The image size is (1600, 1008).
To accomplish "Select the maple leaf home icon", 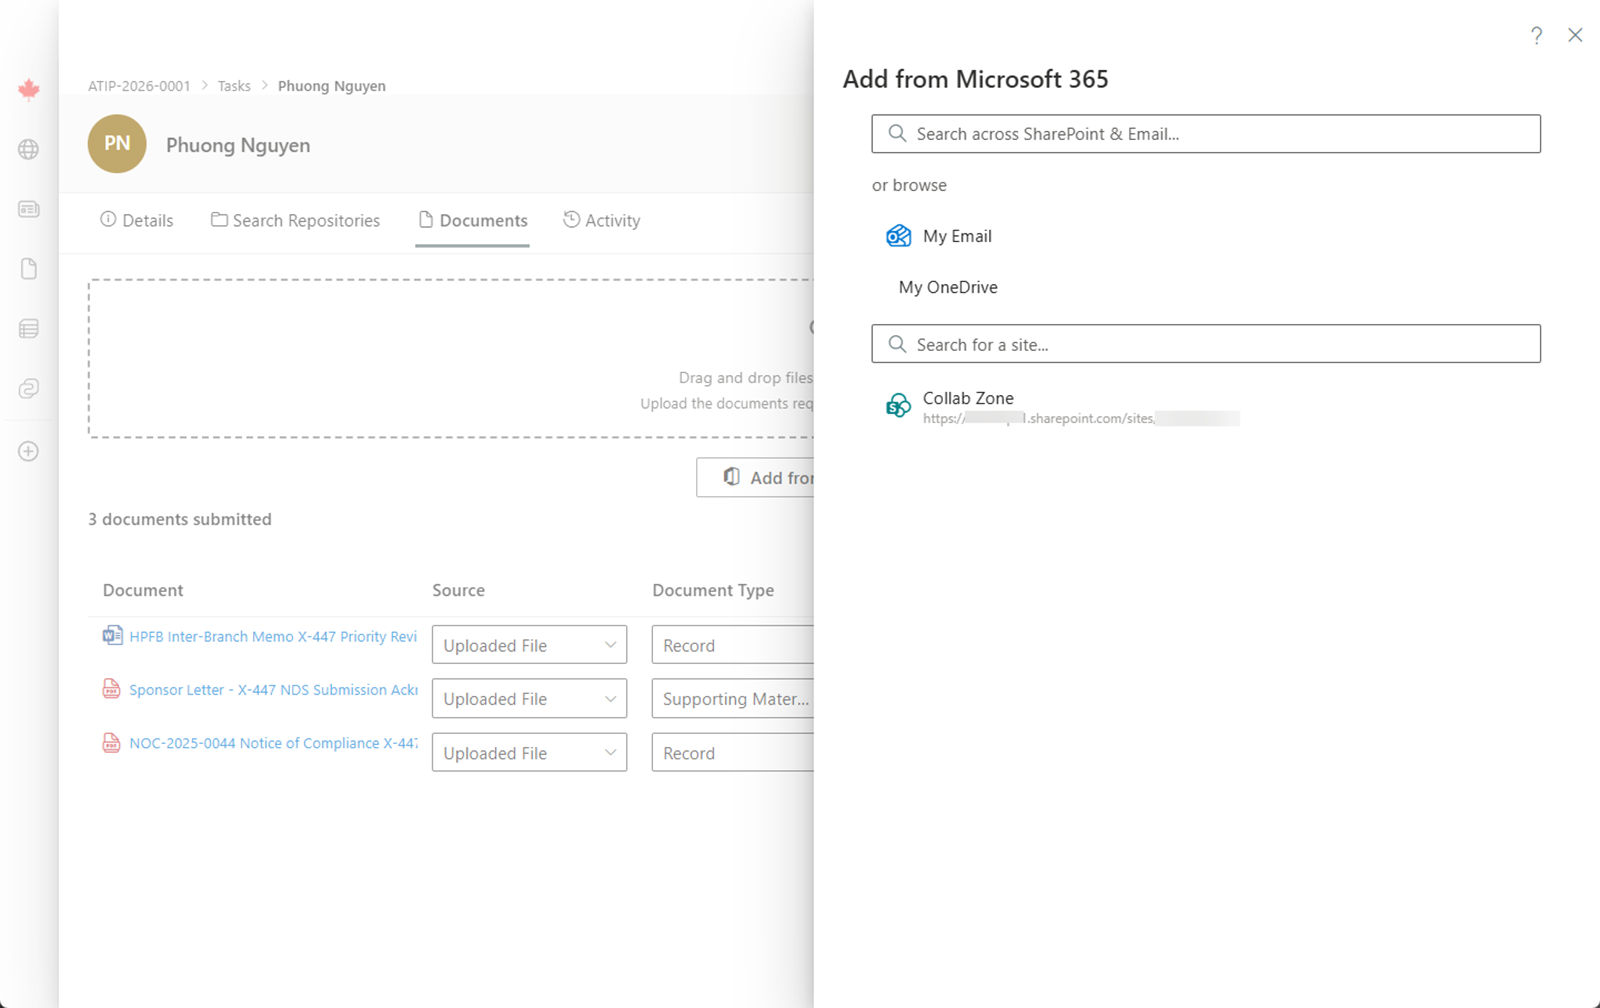I will 28,89.
